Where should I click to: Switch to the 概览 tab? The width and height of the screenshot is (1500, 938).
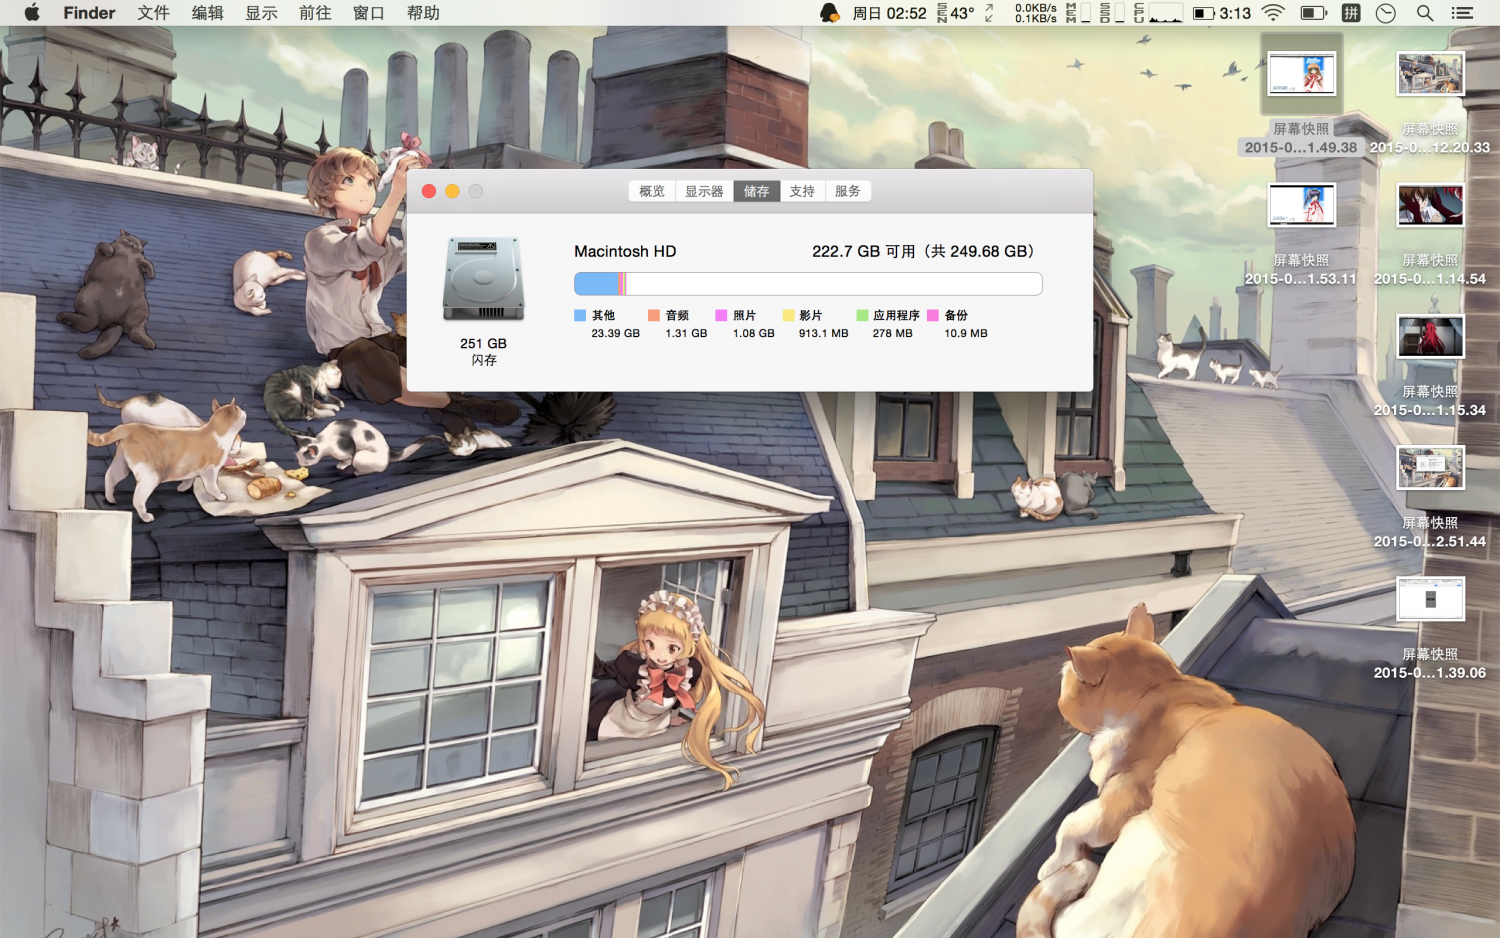pos(652,191)
